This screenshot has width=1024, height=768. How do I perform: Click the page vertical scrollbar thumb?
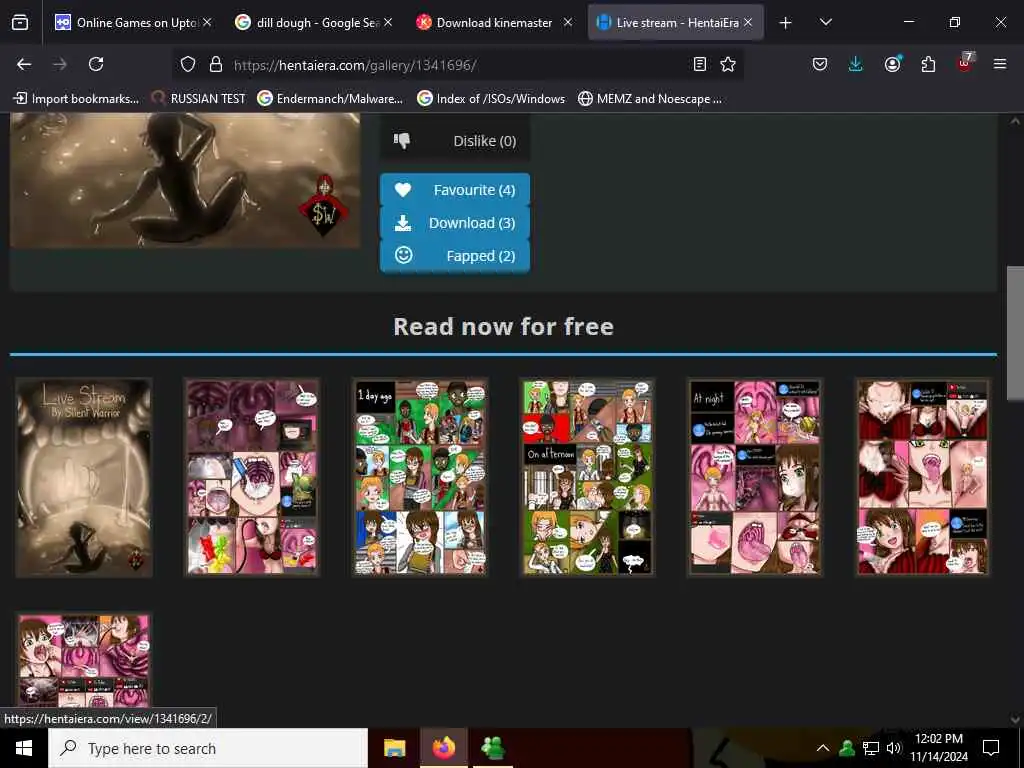coord(1015,333)
